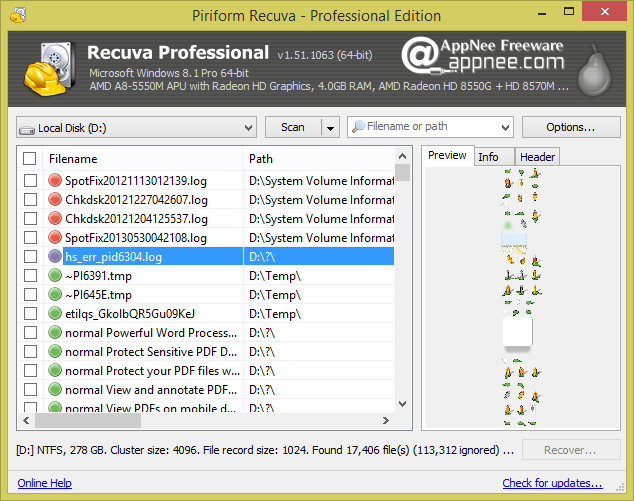Click the green status dot beside etilqs_GkolbQR5Gu09KeJ

tap(55, 313)
